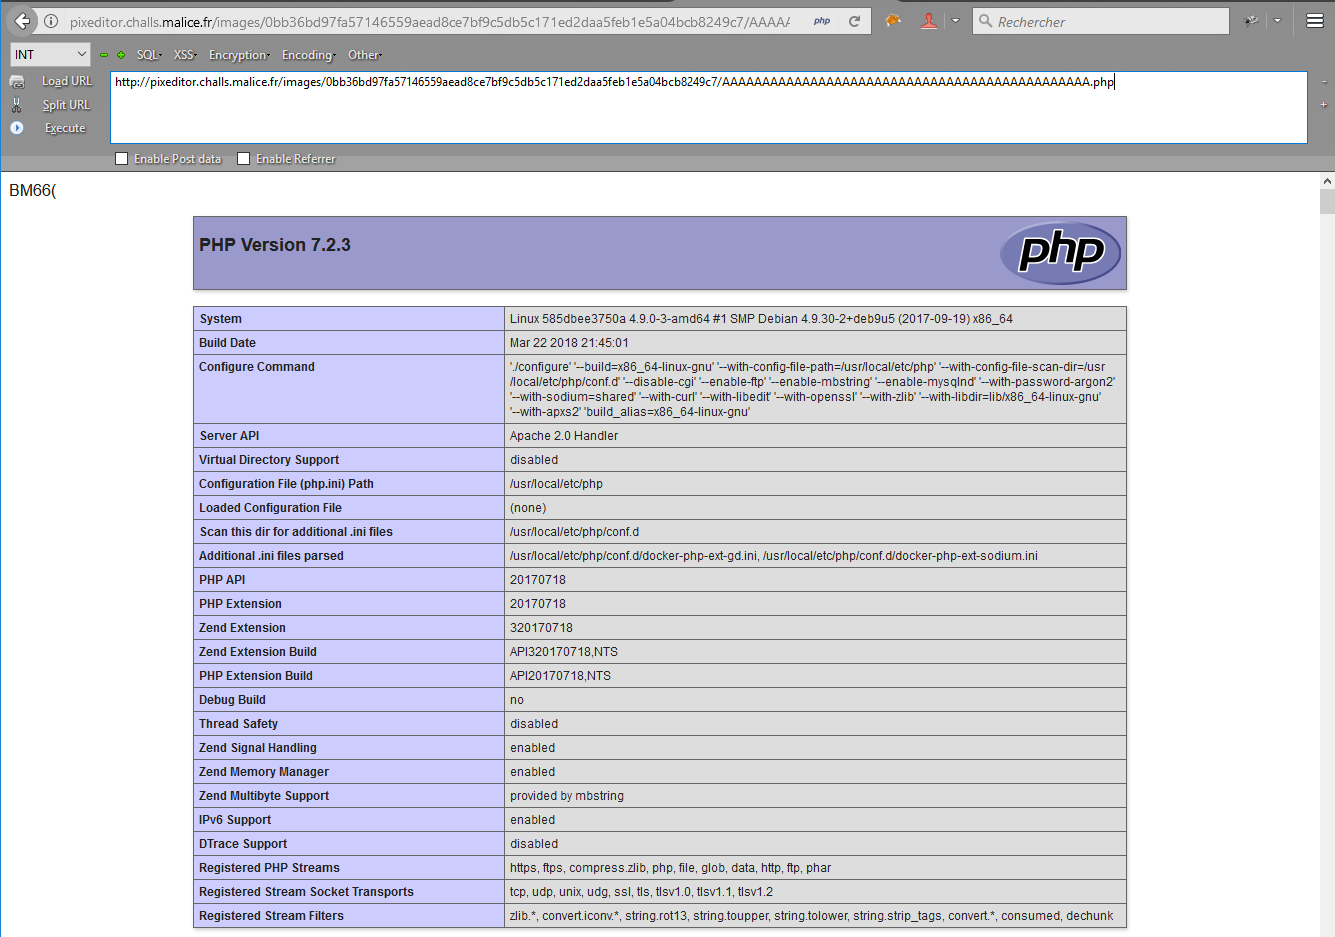Open the site information icon in the address bar

[51, 21]
